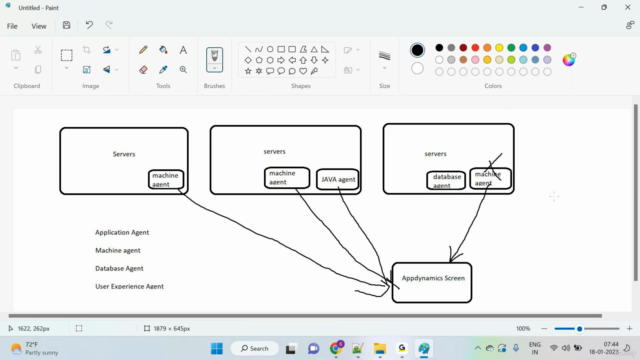Click the horizontal canvas scrollbar
This screenshot has width=640, height=360.
tap(305, 316)
